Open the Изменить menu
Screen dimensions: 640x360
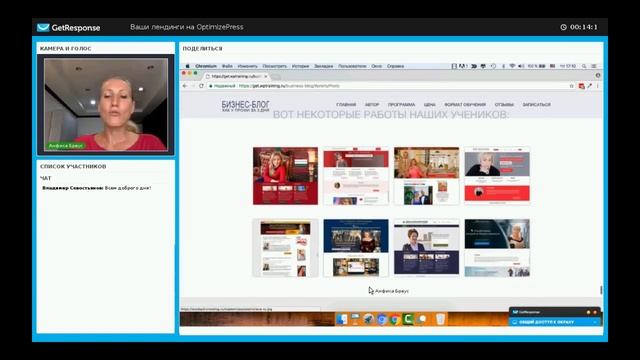tap(247, 66)
